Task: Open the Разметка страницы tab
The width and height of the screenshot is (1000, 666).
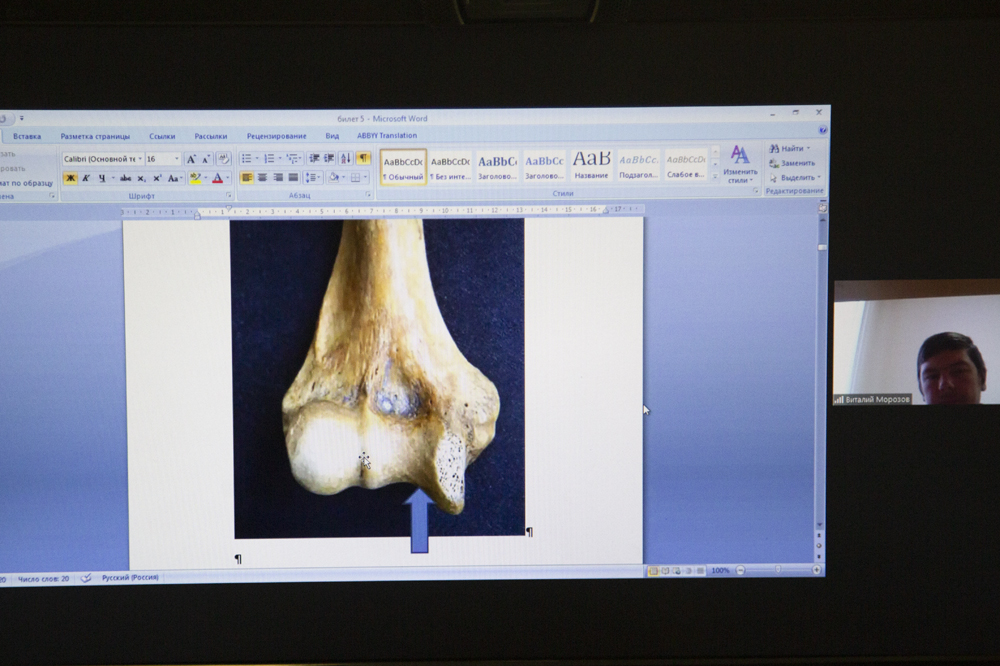Action: click(x=95, y=137)
